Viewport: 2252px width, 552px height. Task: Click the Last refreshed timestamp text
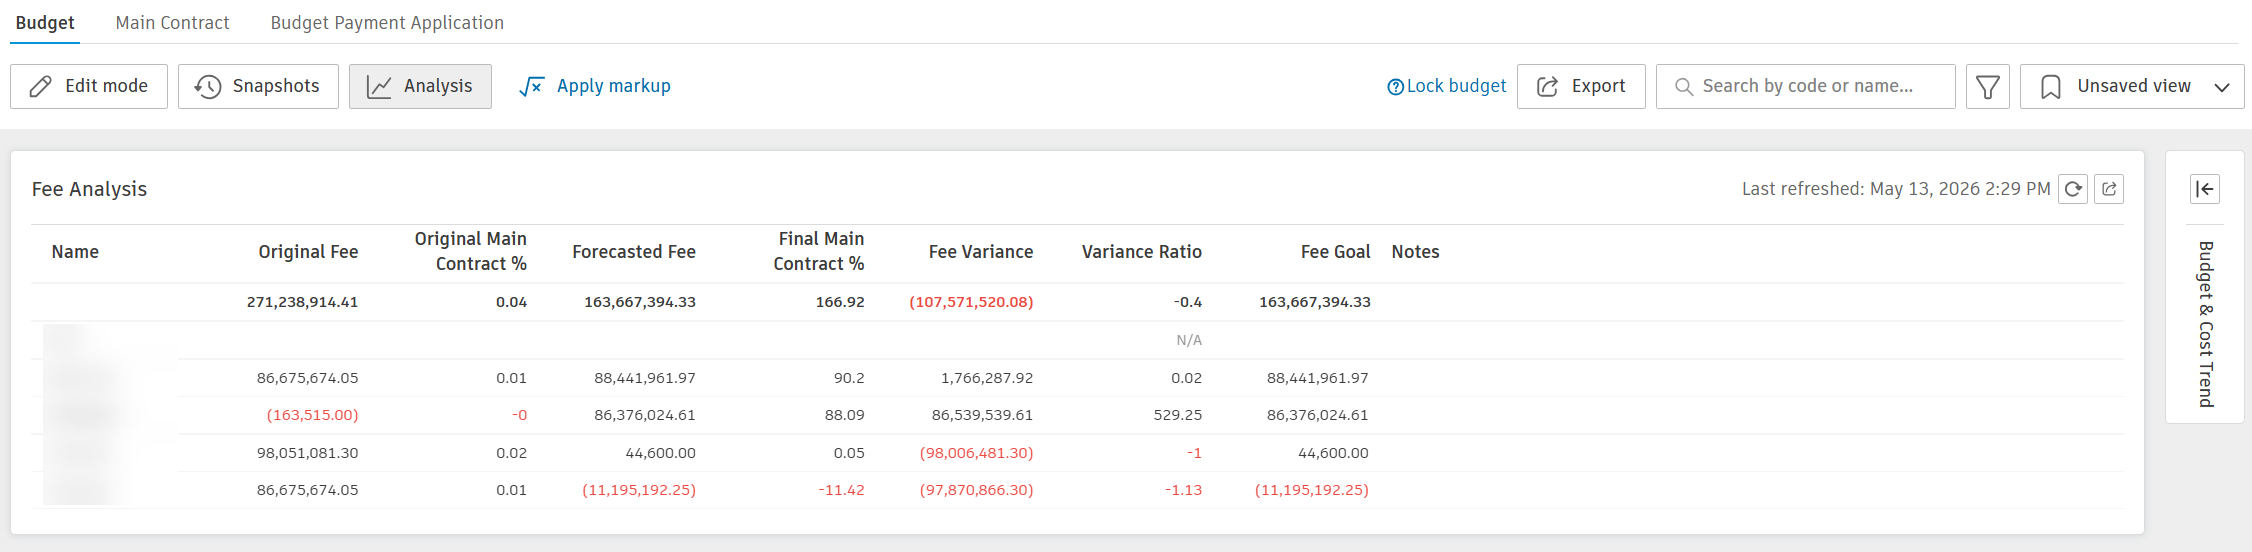point(1896,189)
